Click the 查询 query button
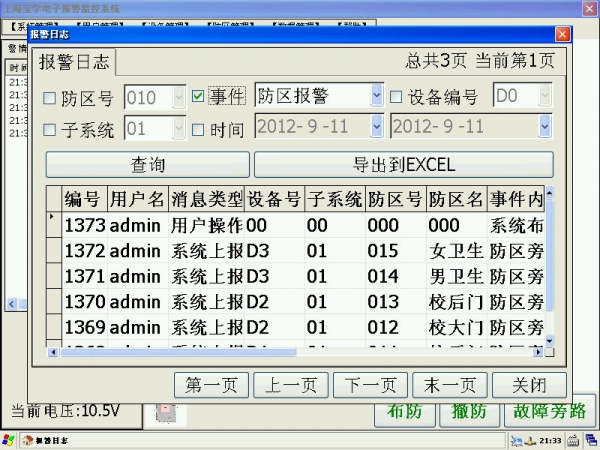This screenshot has width=600, height=450. pos(147,165)
